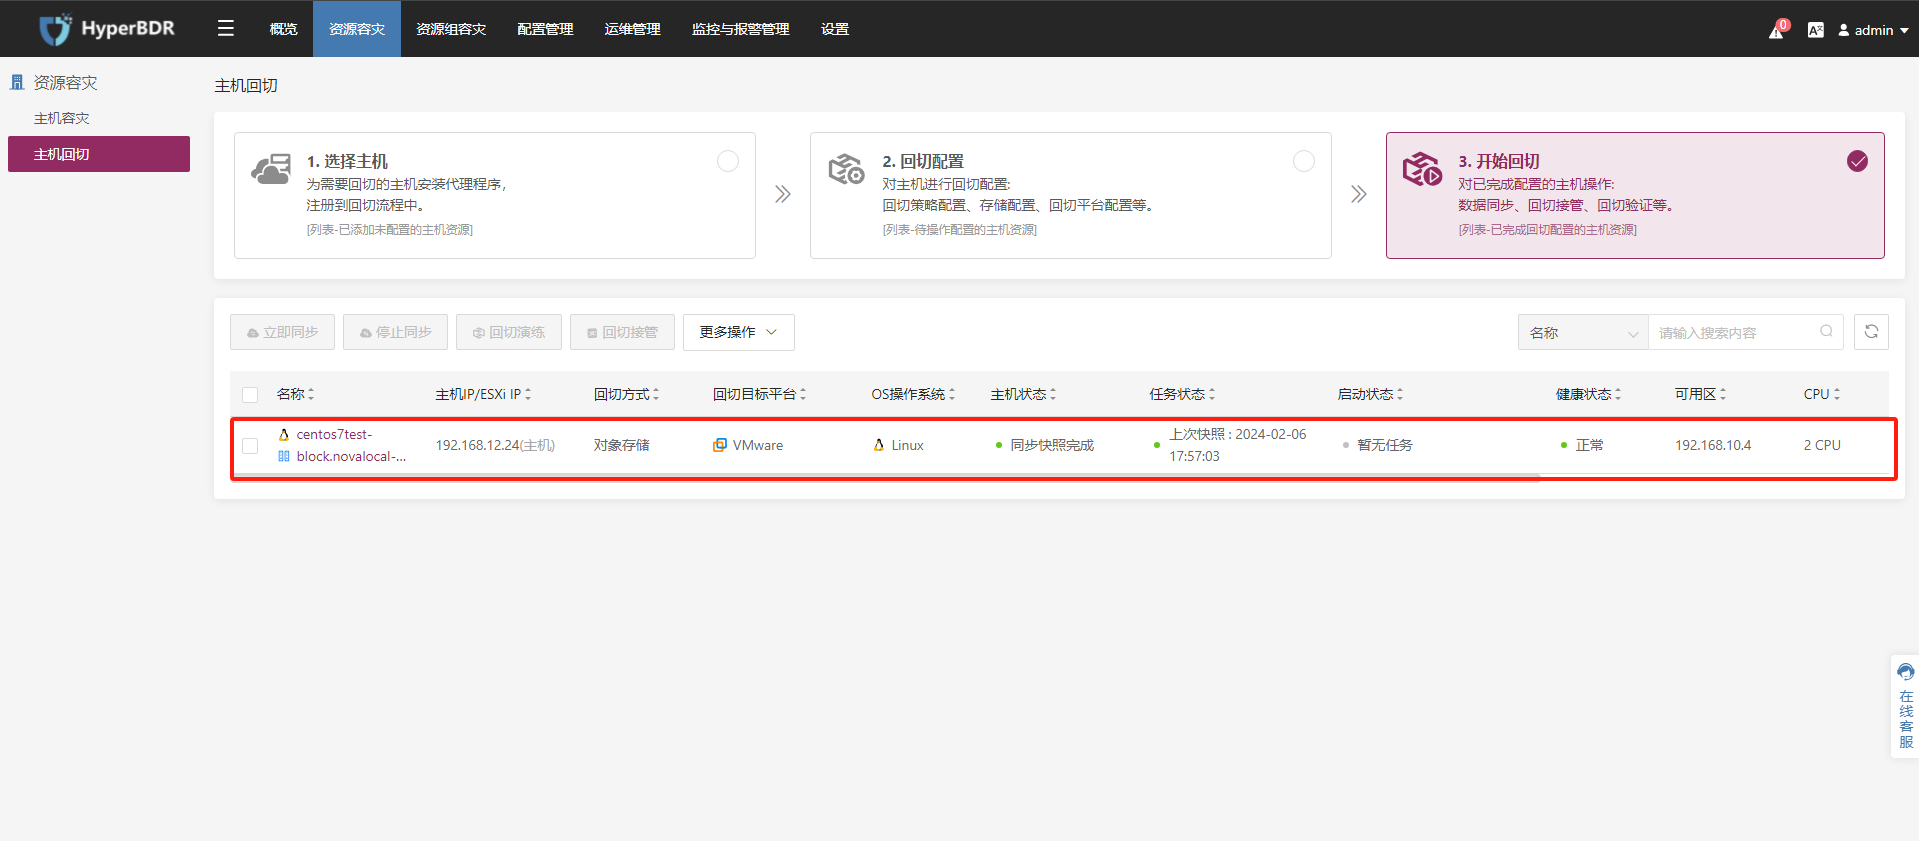Sort by CPU column
Image resolution: width=1919 pixels, height=841 pixels.
1837,394
